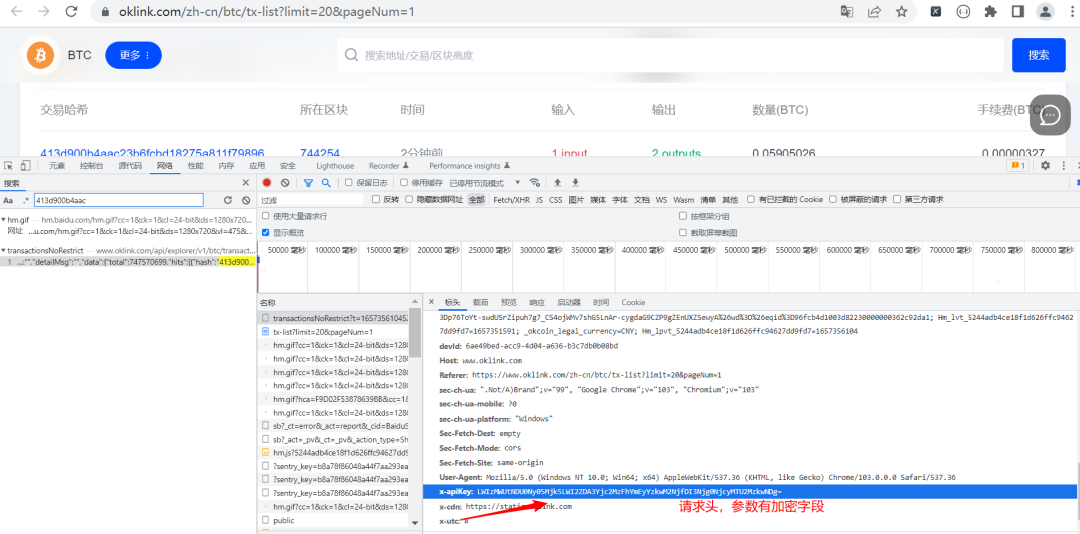Open network conditions wifi icon
The width and height of the screenshot is (1080, 534).
pos(534,183)
